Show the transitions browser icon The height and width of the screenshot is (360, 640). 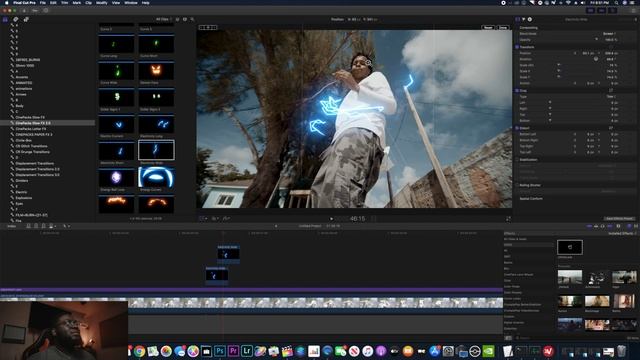pyautogui.click(x=636, y=226)
